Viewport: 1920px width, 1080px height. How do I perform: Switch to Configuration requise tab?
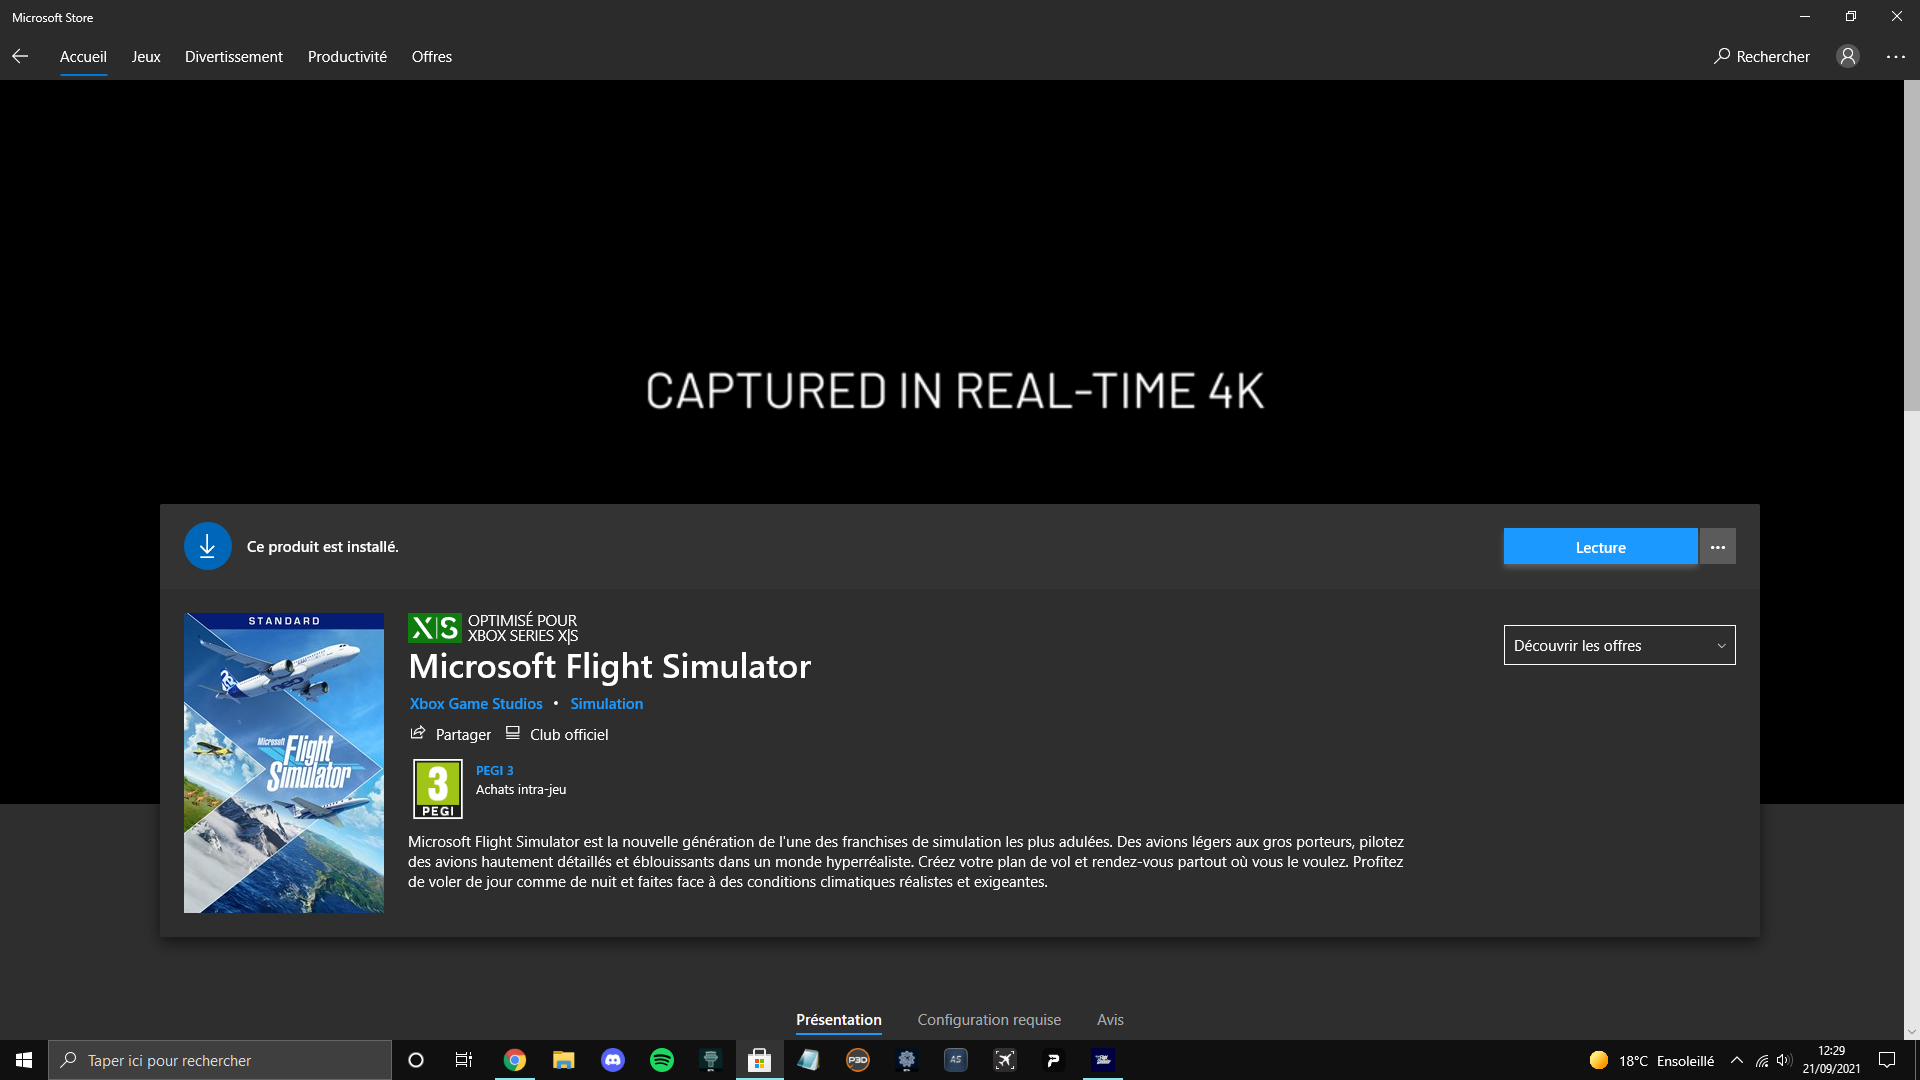click(x=989, y=1019)
